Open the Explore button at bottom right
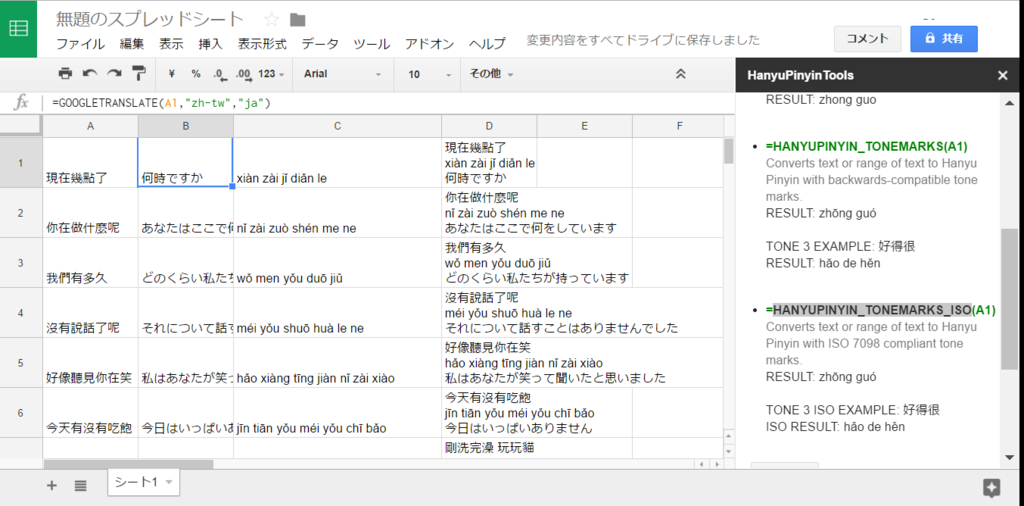 pyautogui.click(x=991, y=487)
